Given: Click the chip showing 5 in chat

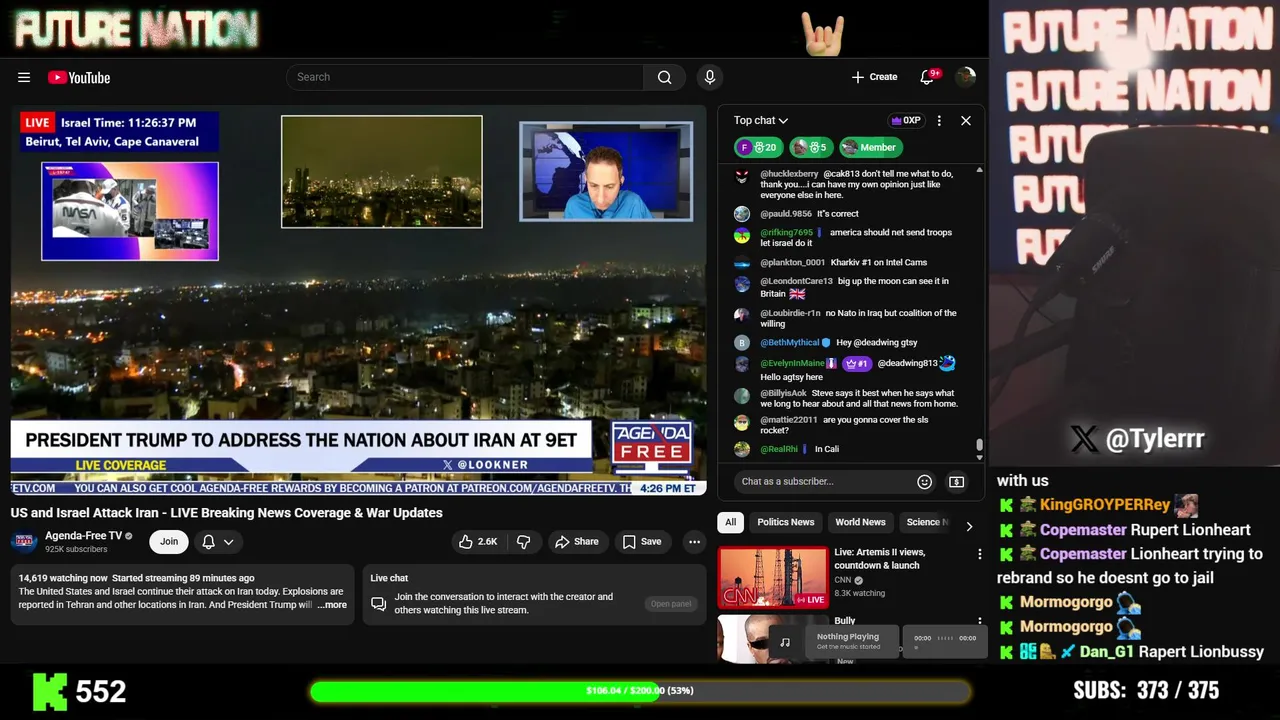Looking at the screenshot, I should point(811,147).
